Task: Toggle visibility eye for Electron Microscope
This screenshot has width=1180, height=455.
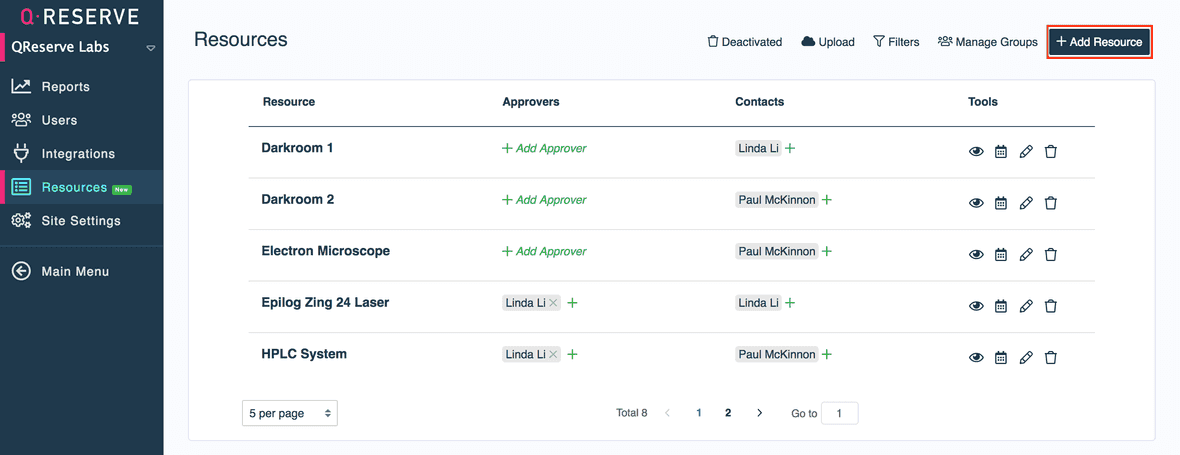Action: click(976, 254)
